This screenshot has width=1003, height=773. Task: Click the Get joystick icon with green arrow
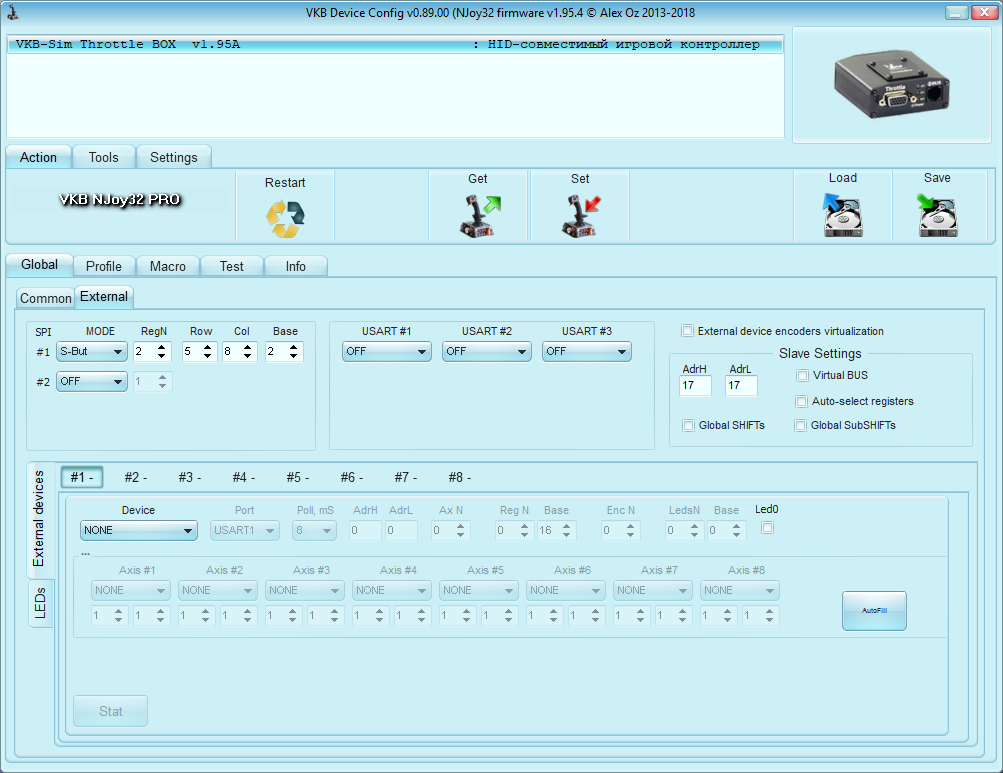[479, 217]
